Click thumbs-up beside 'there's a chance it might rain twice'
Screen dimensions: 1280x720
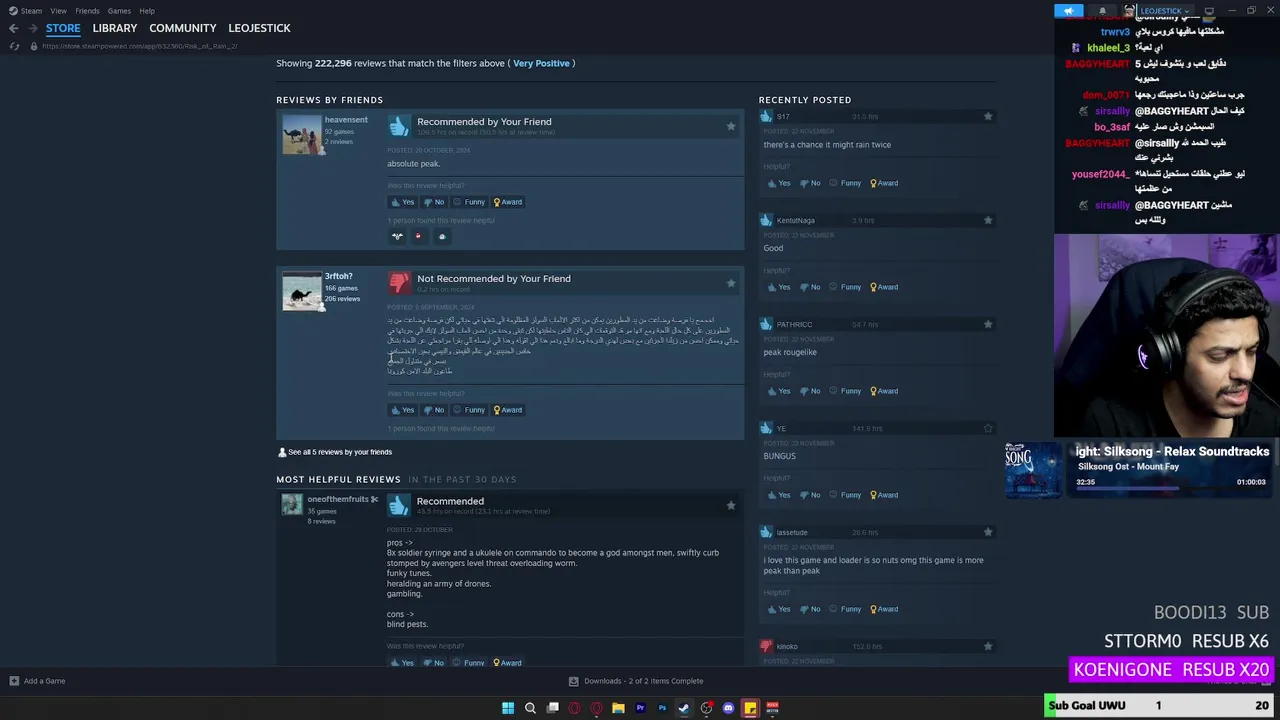point(766,117)
